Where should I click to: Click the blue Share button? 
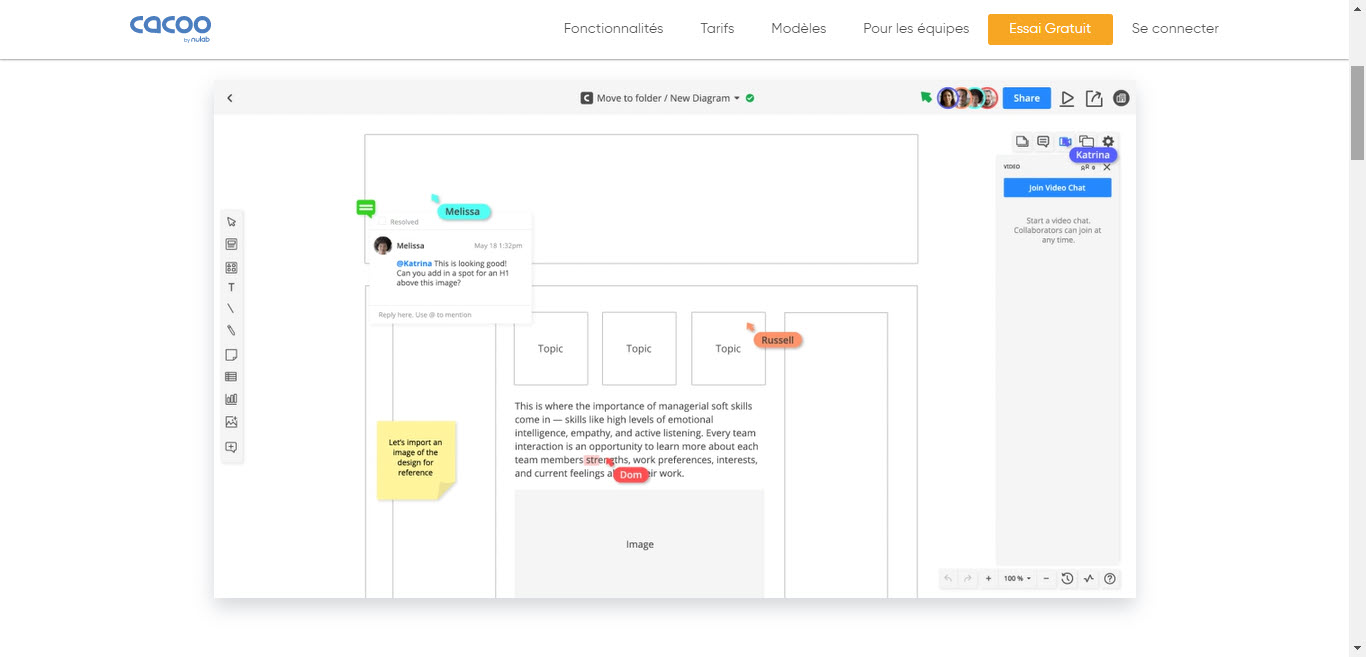pyautogui.click(x=1026, y=98)
